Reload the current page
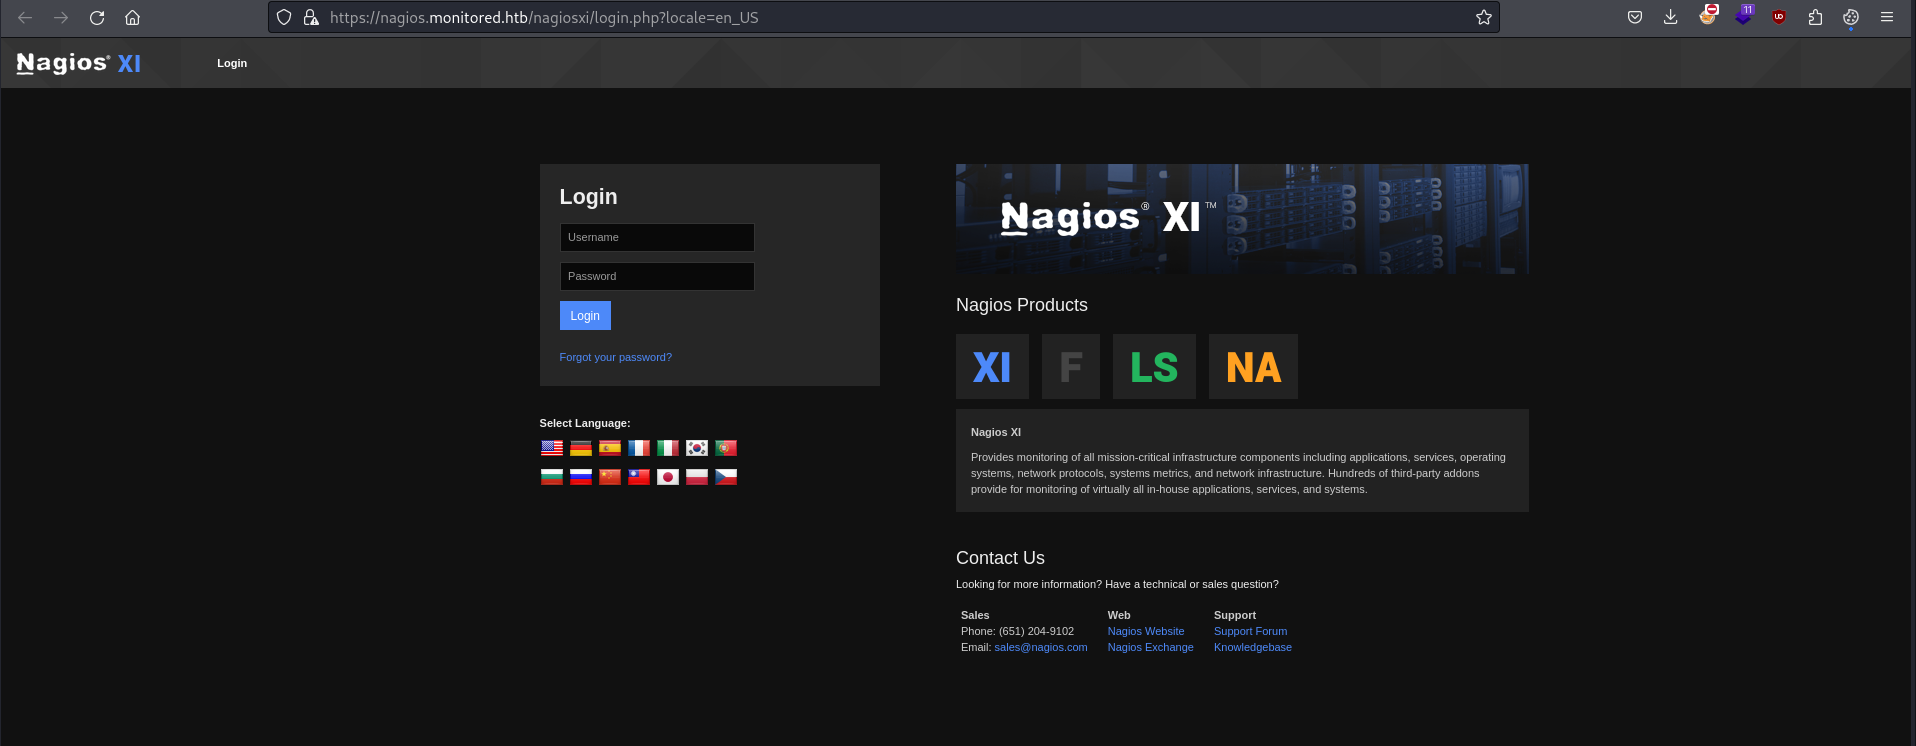Viewport: 1916px width, 746px height. [97, 17]
